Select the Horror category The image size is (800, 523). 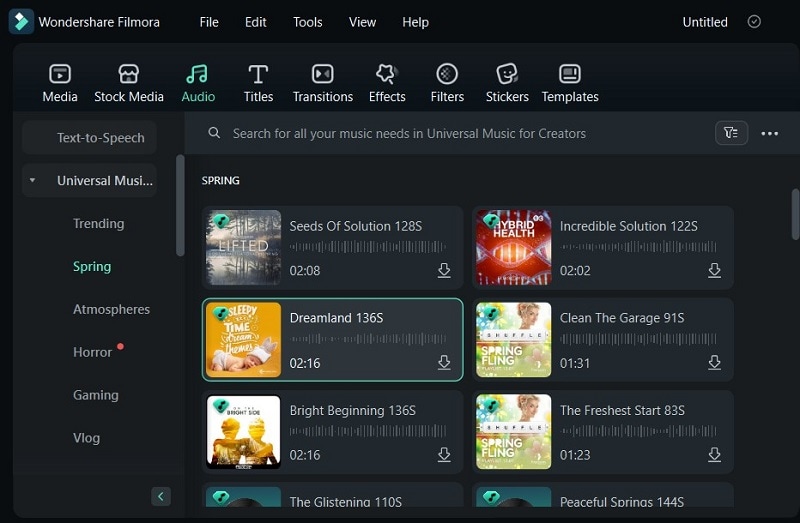click(92, 352)
